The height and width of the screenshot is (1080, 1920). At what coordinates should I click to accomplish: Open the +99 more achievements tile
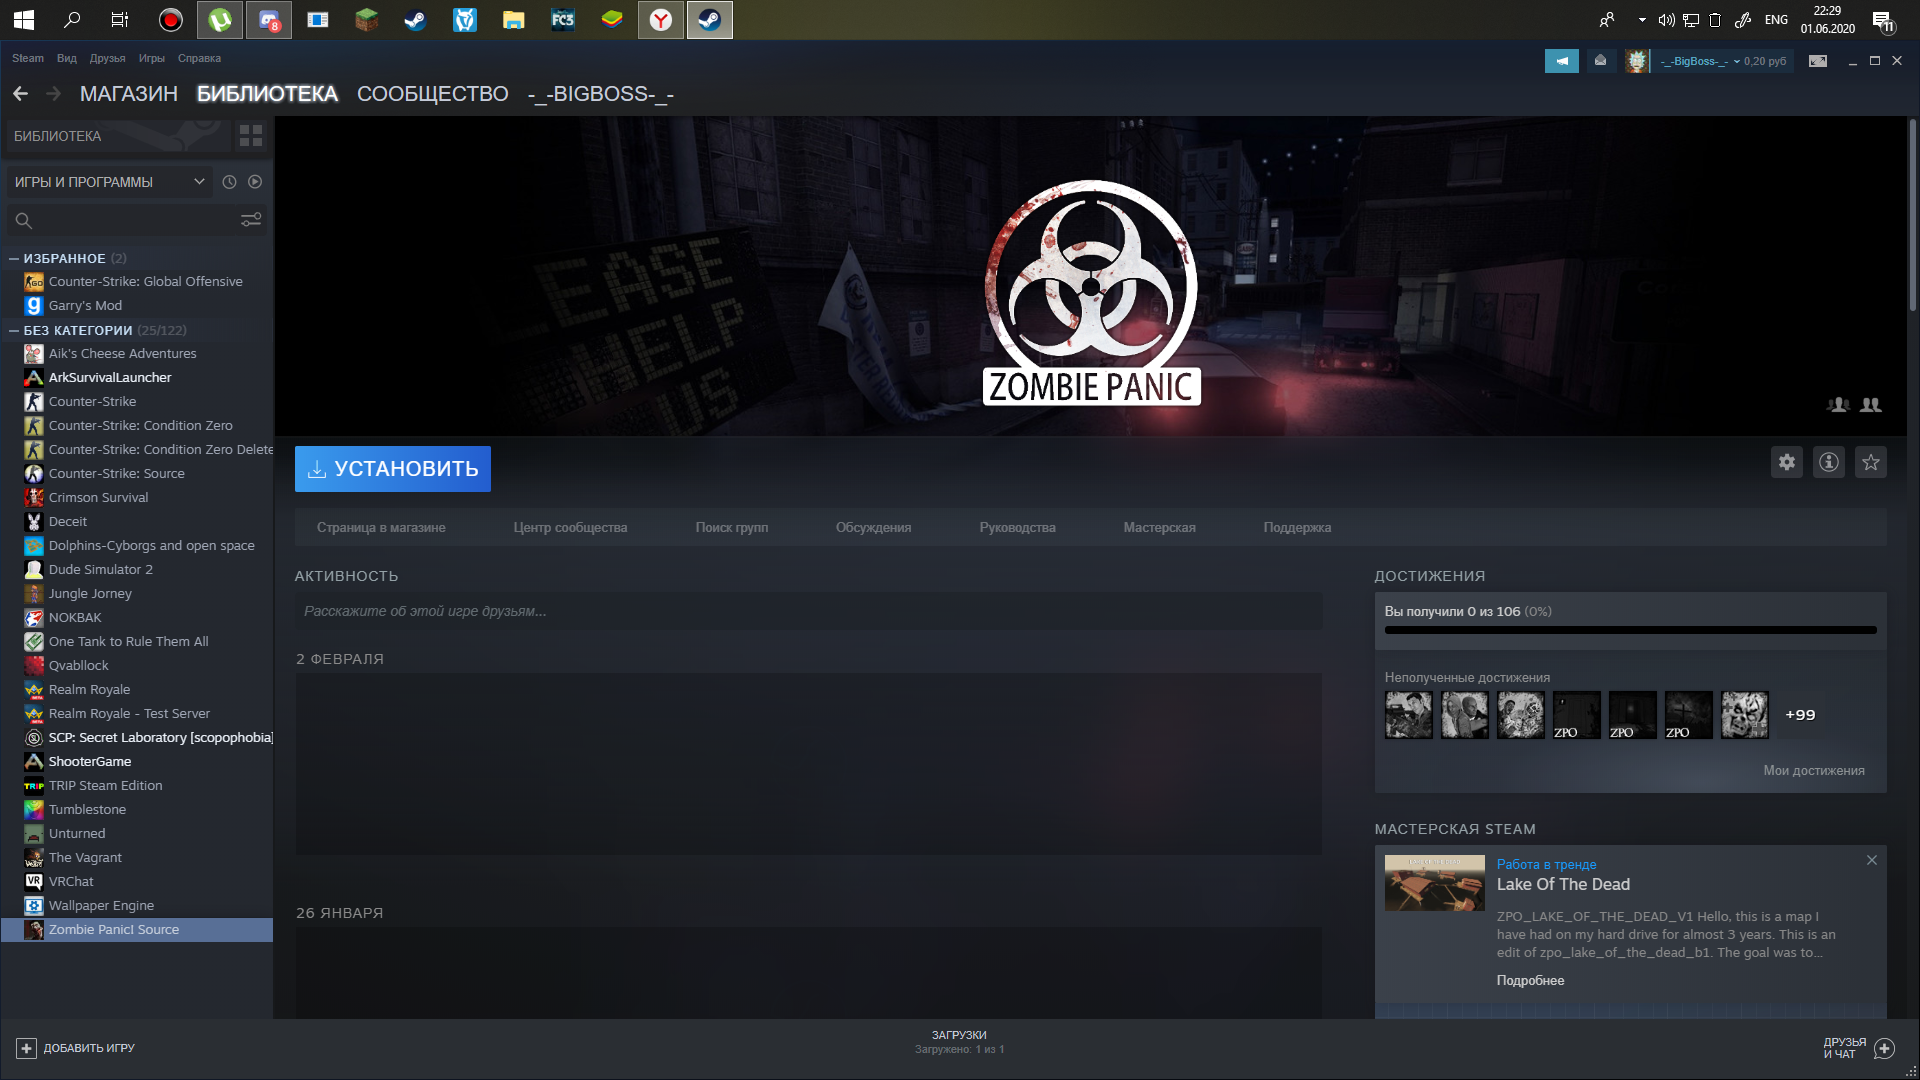[1800, 715]
